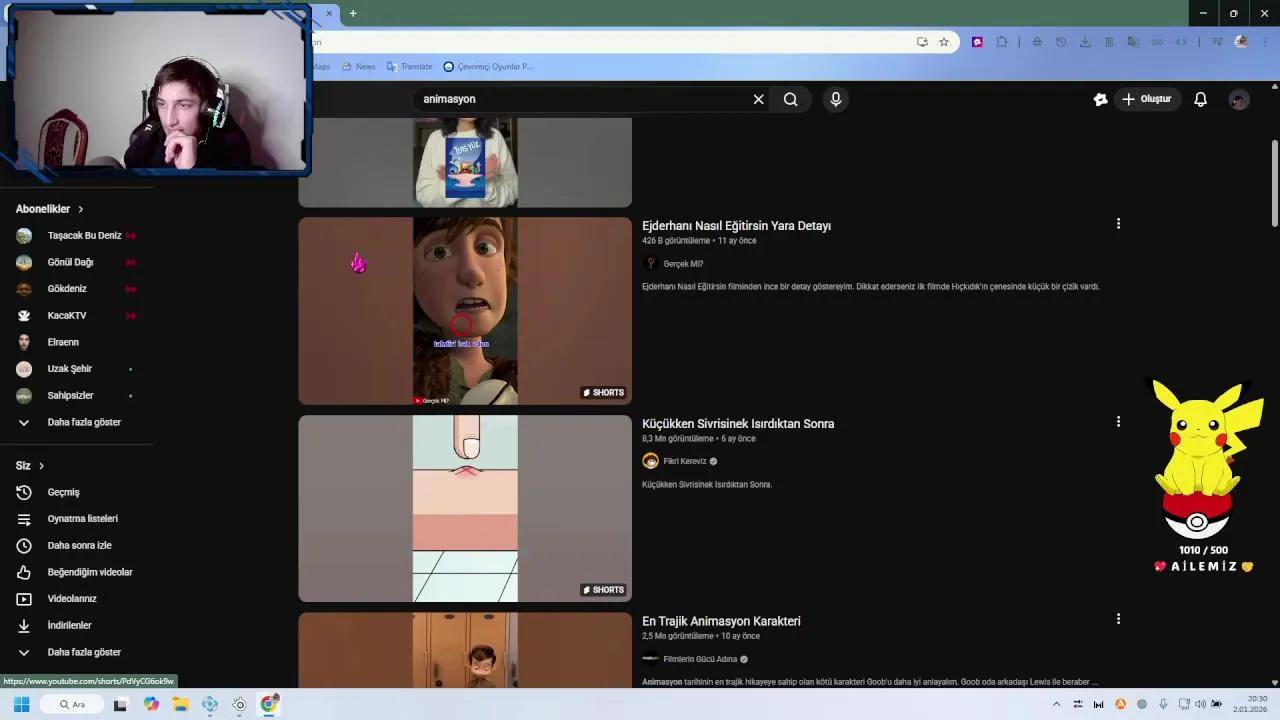Open the En Trajik Animasyon Karakteri thumbnail
The height and width of the screenshot is (720, 1280).
click(465, 650)
